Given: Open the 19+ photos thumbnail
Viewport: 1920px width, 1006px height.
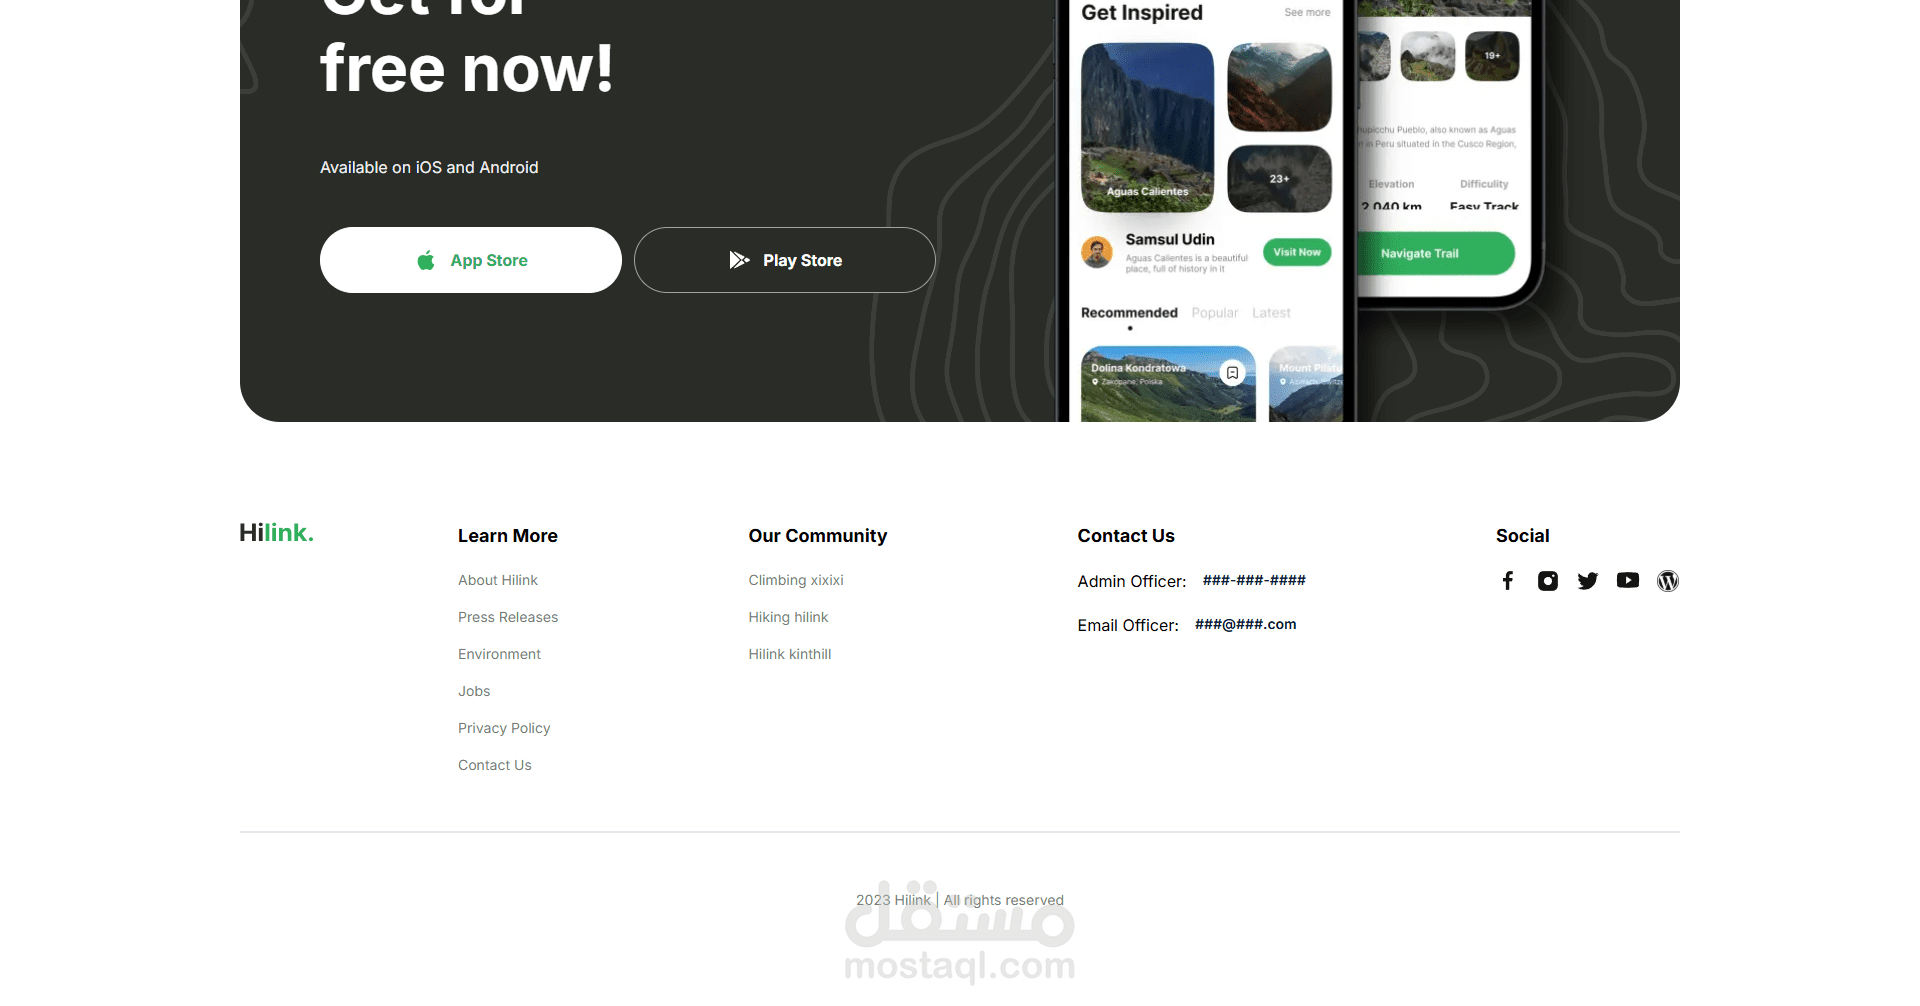Looking at the screenshot, I should click(x=1492, y=56).
